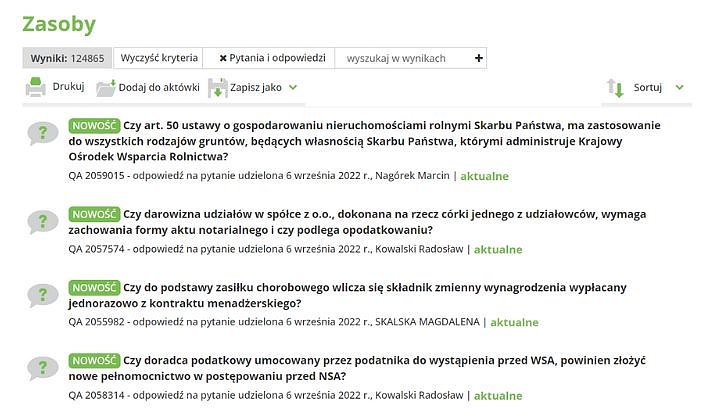715x420 pixels.
Task: Focus the wyszukaj w wynikach search field
Action: coord(403,58)
